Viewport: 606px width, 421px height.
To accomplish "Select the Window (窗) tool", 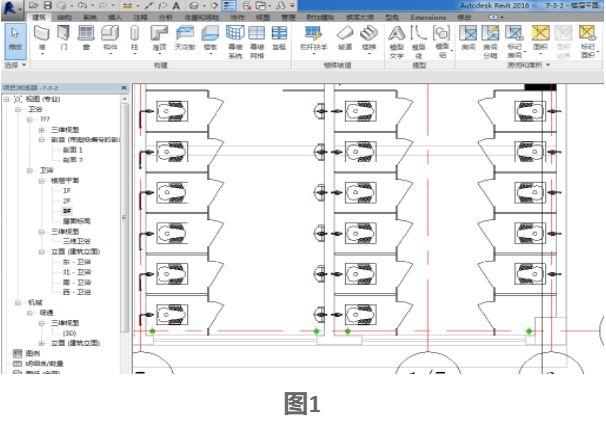I will [86, 38].
